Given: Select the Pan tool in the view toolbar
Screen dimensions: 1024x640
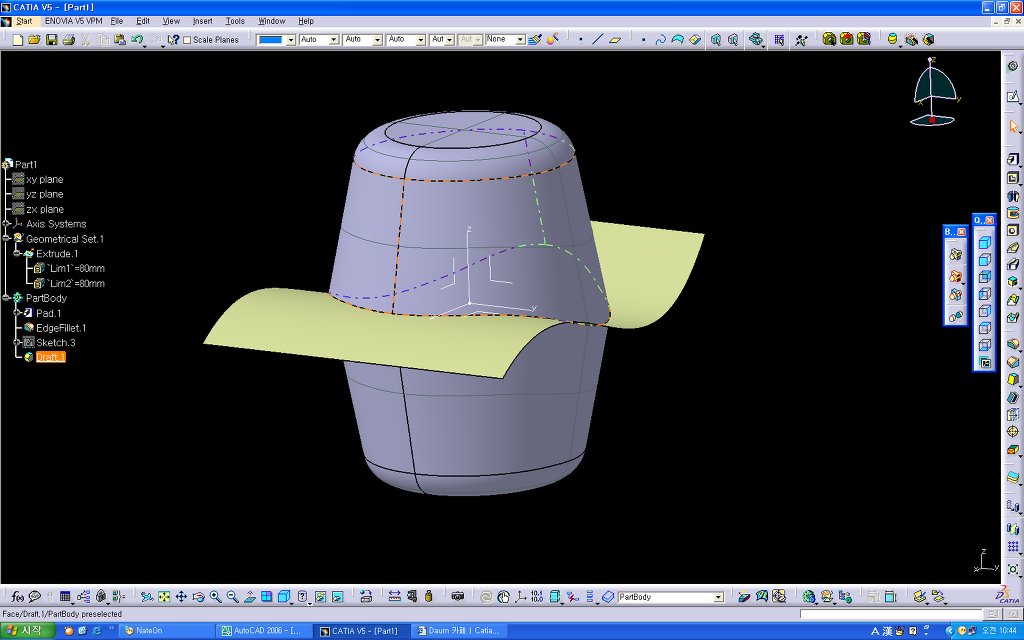Looking at the screenshot, I should (181, 597).
